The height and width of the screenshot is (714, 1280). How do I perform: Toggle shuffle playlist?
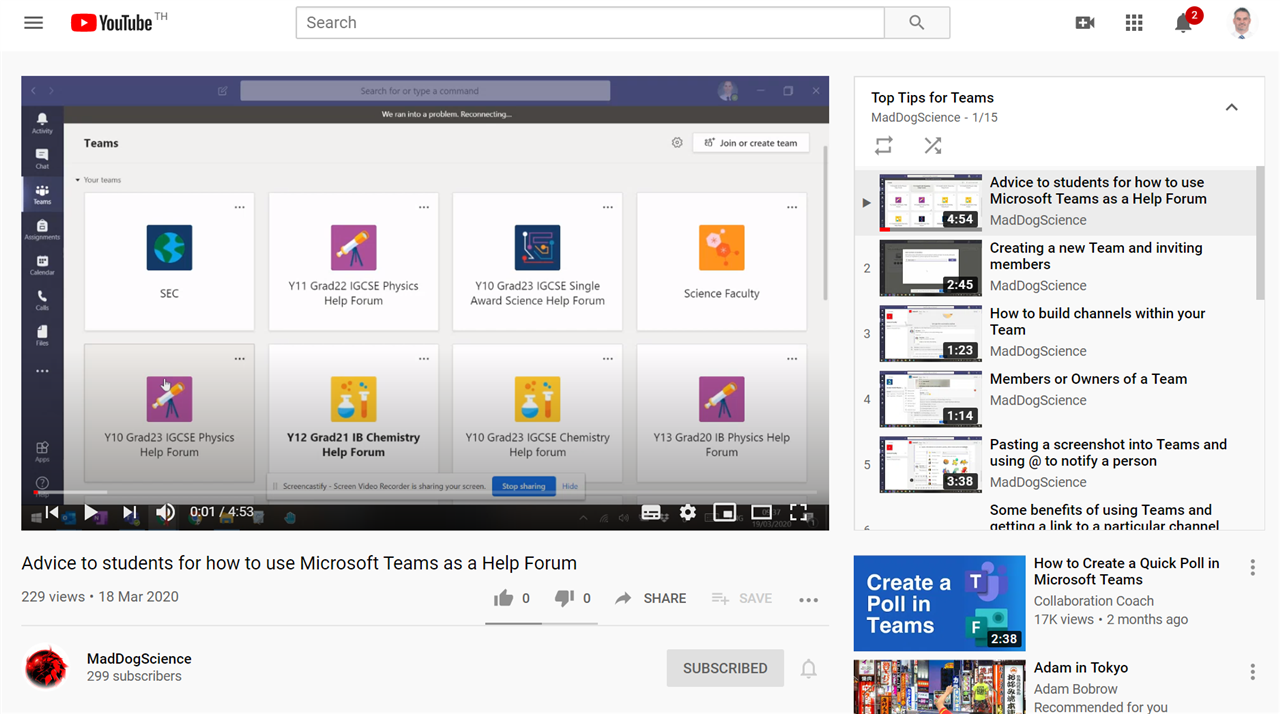(933, 146)
